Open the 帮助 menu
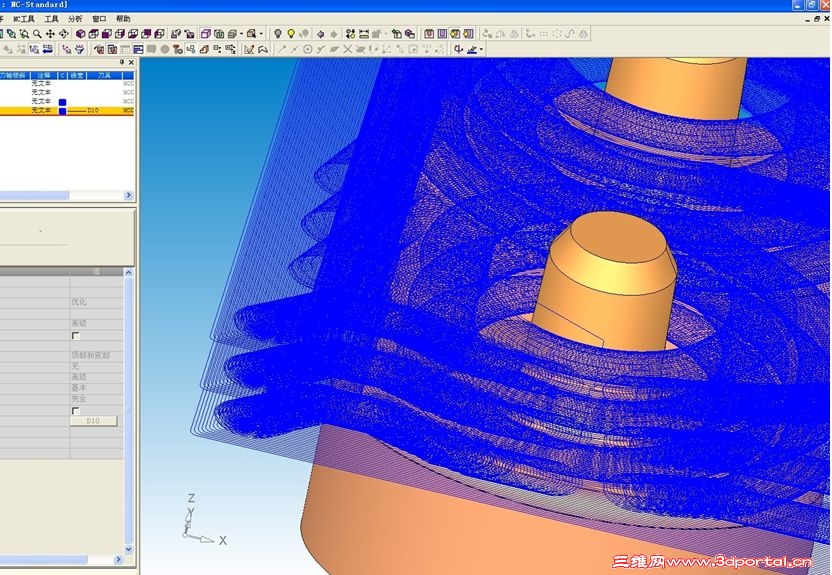Viewport: 832px width, 575px height. 123,19
